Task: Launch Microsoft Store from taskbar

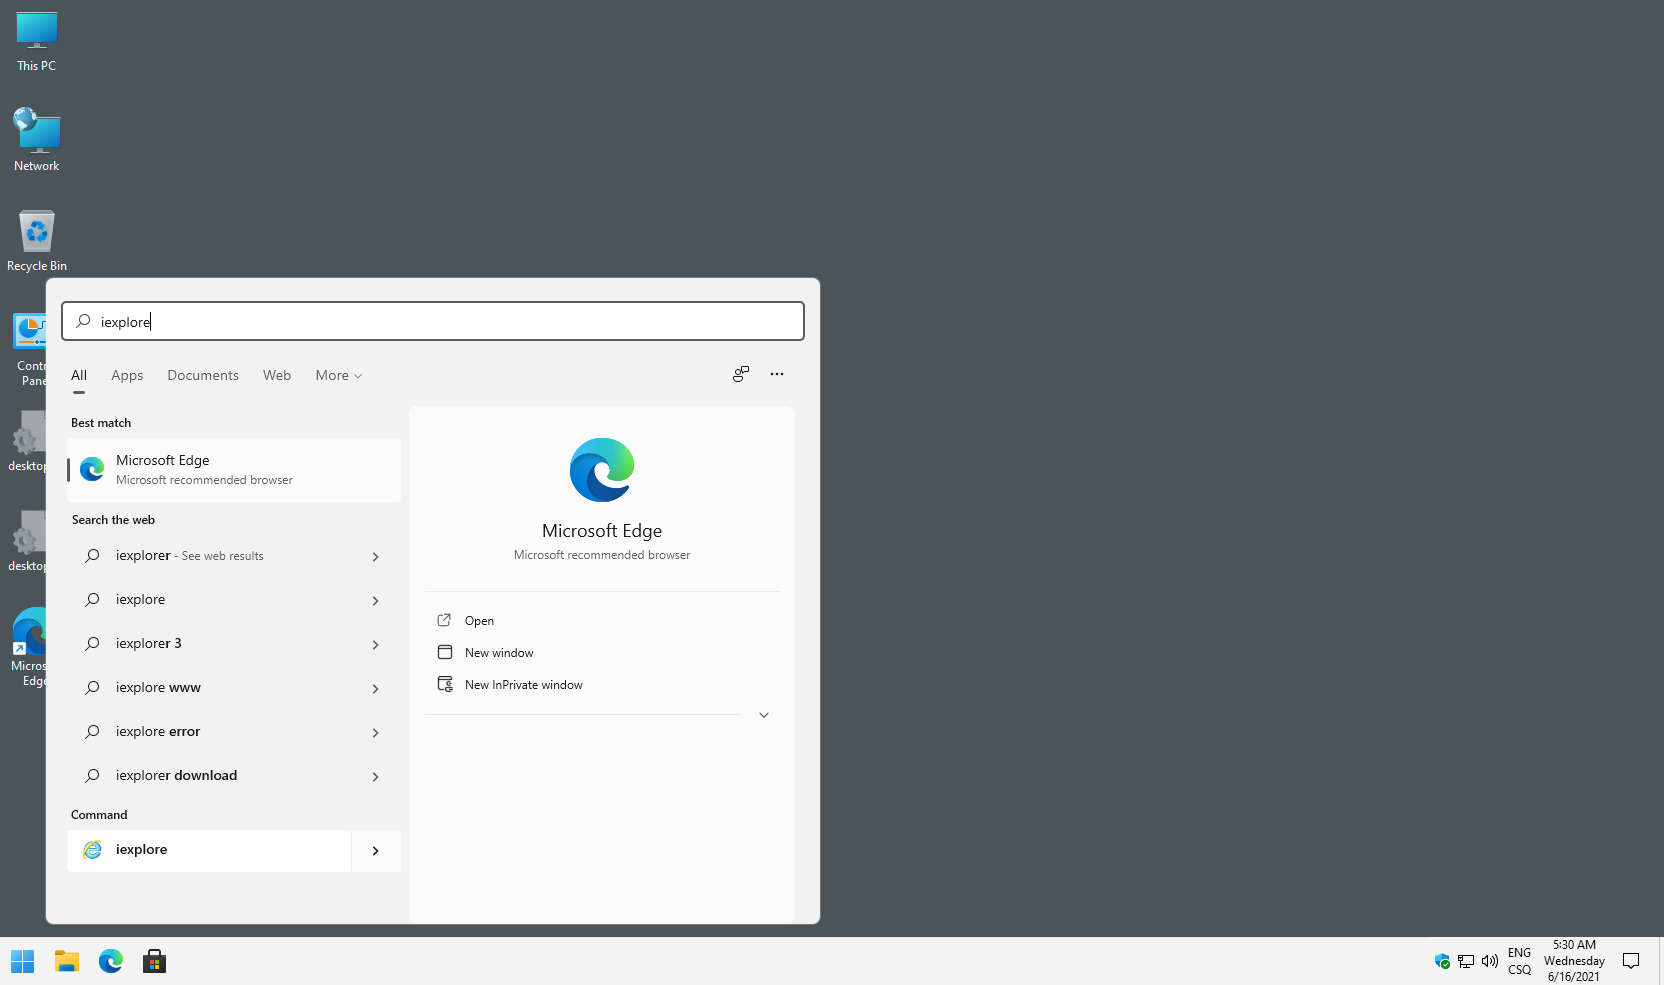Action: coord(154,961)
